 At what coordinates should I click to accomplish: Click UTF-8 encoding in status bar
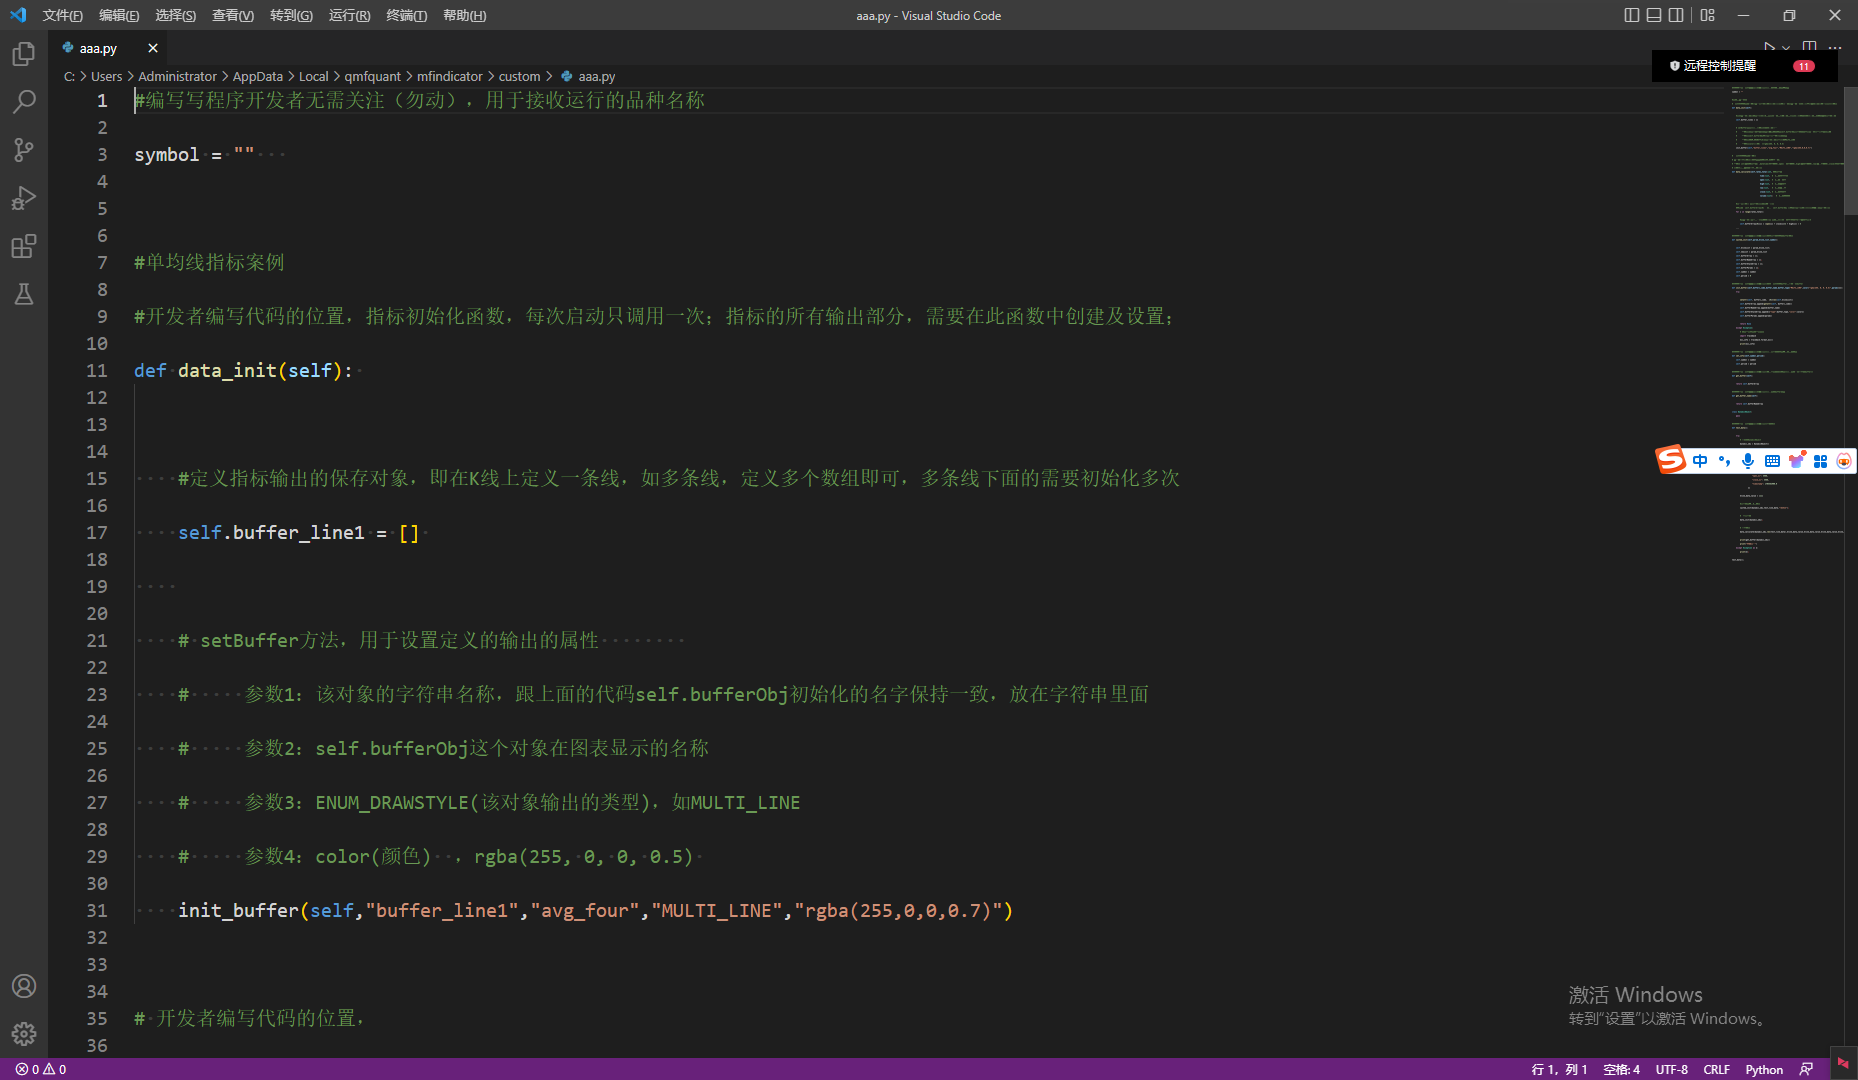tap(1671, 1069)
